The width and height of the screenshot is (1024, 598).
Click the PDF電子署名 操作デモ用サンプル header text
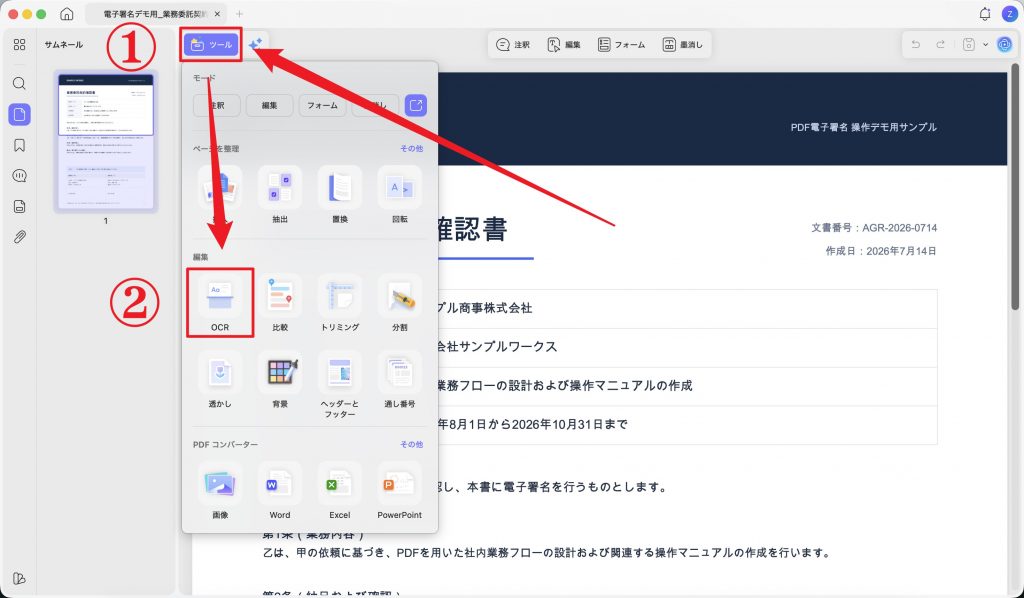(x=863, y=127)
